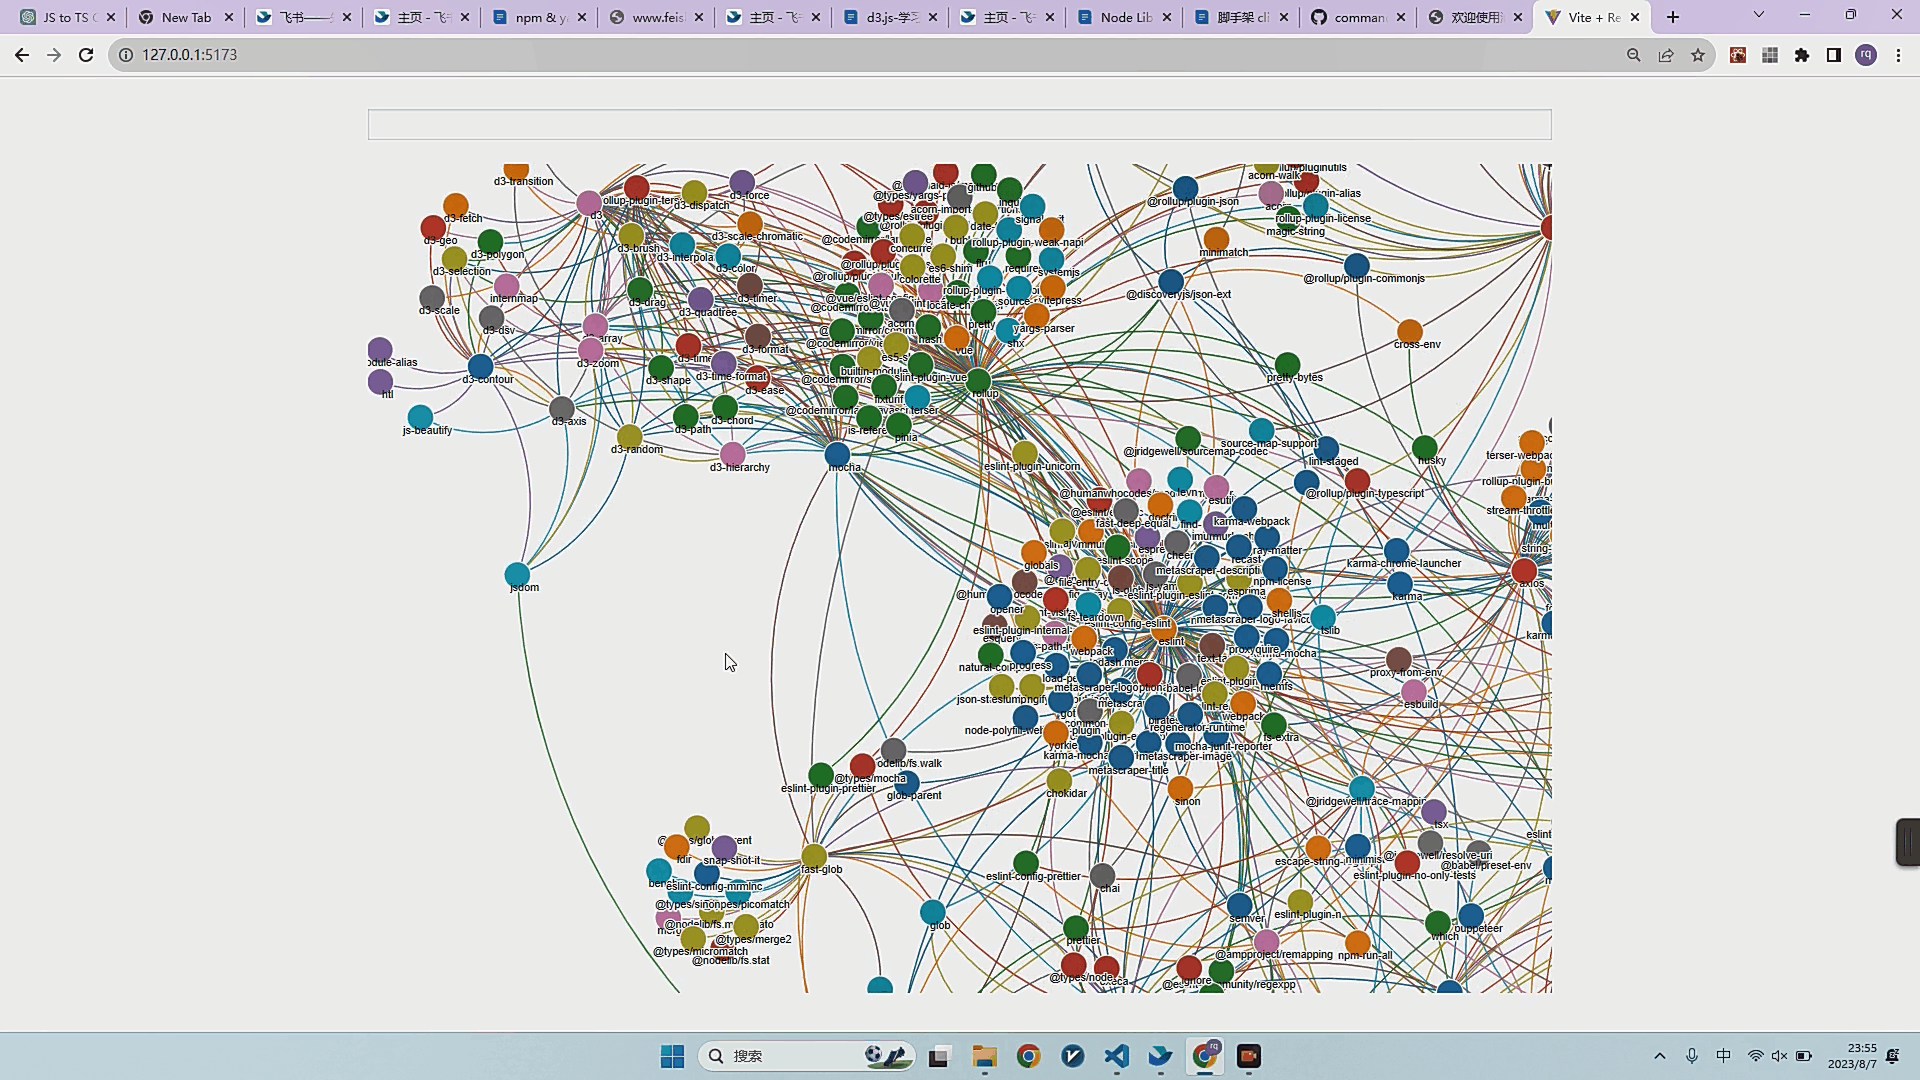Click the empty search box above graph
The image size is (1920, 1080).
click(x=959, y=125)
